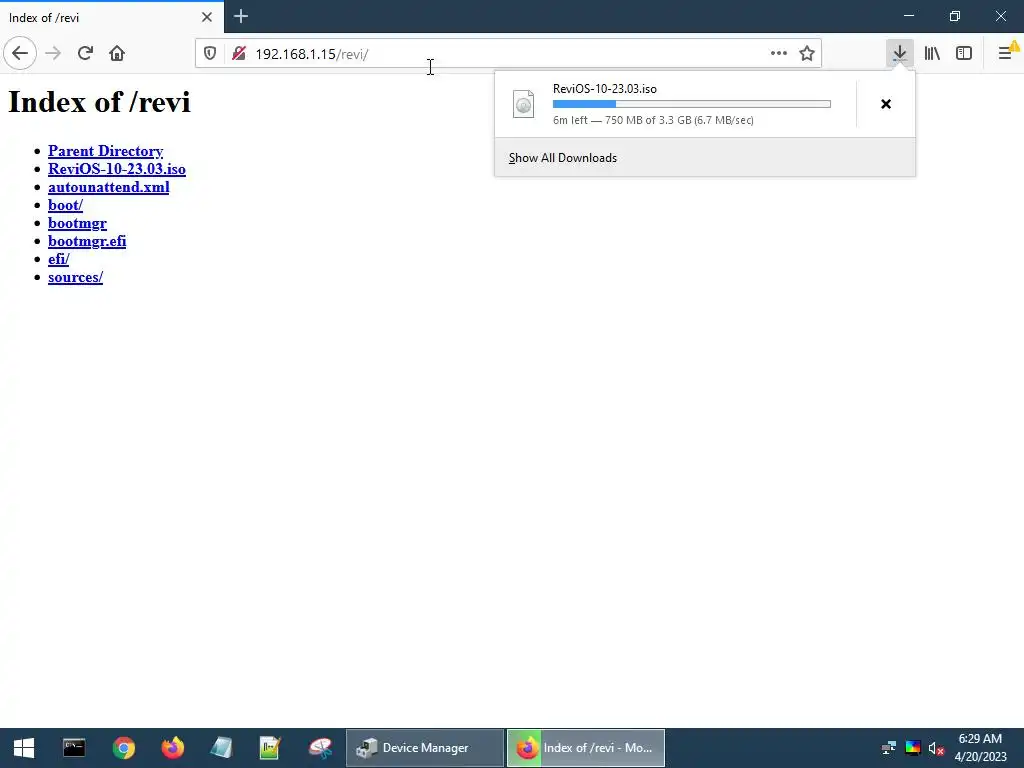Click the bootmgr file link

point(77,223)
